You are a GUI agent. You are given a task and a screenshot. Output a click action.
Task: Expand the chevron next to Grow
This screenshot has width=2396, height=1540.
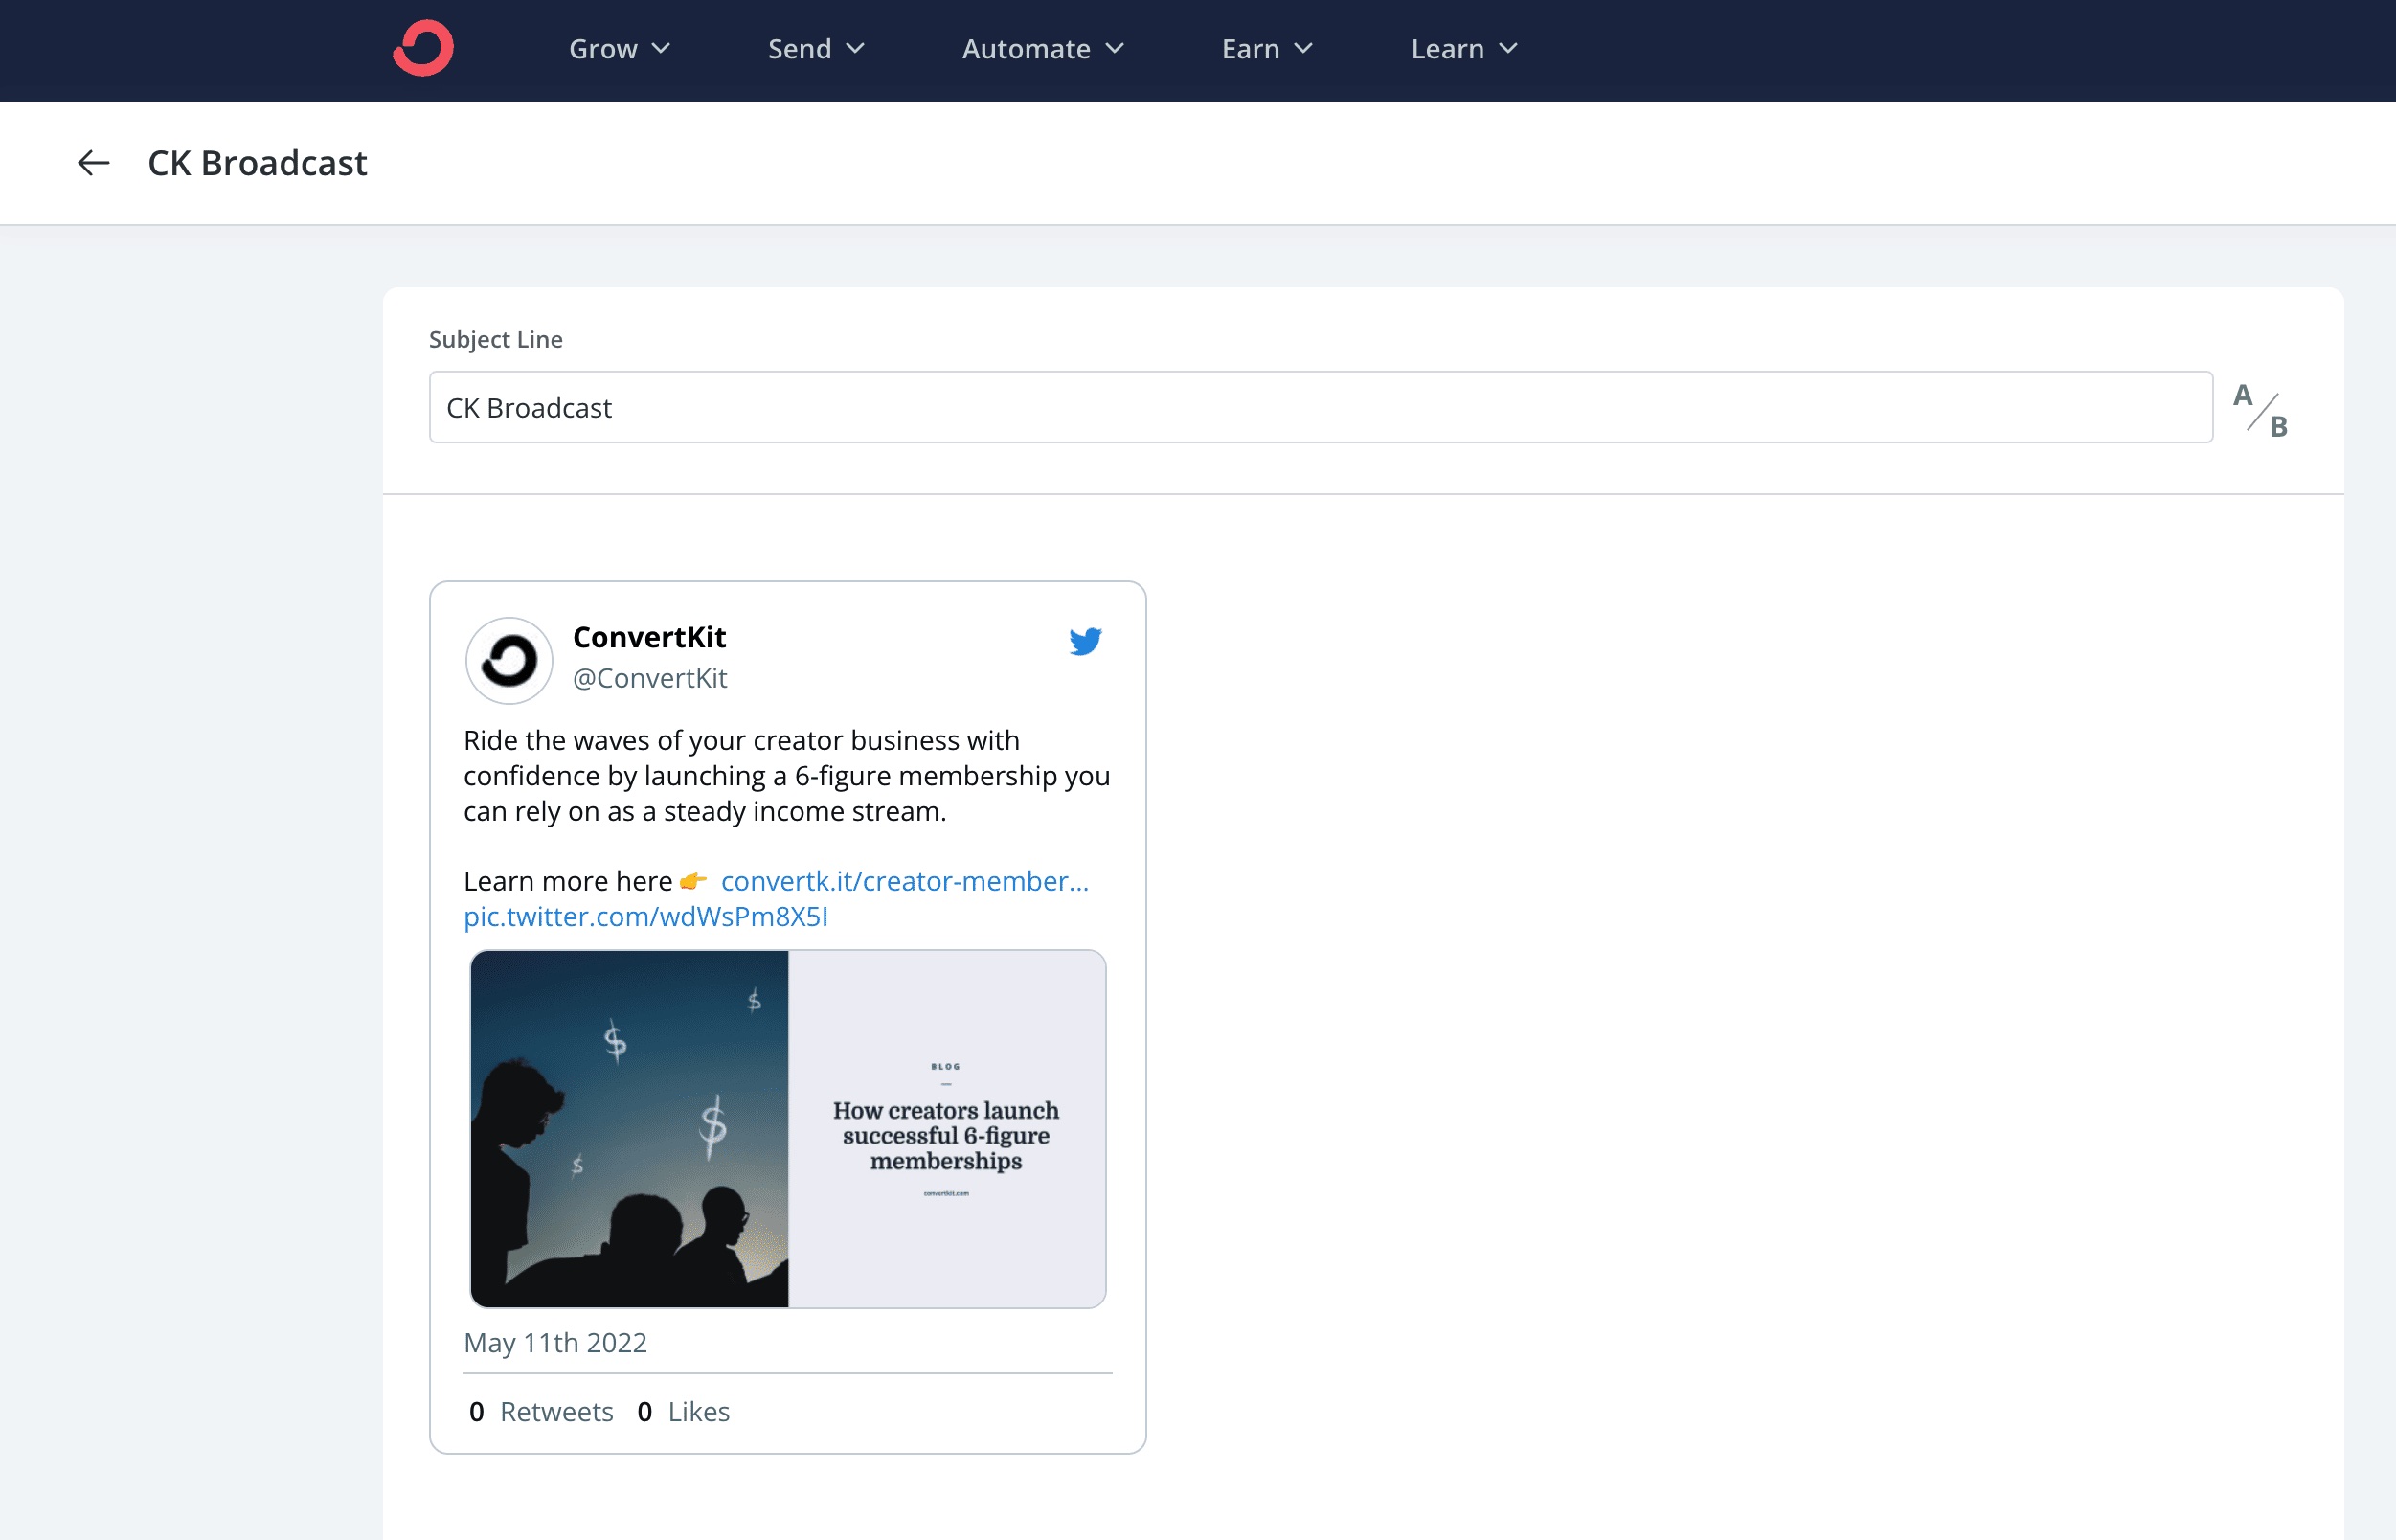pyautogui.click(x=660, y=48)
